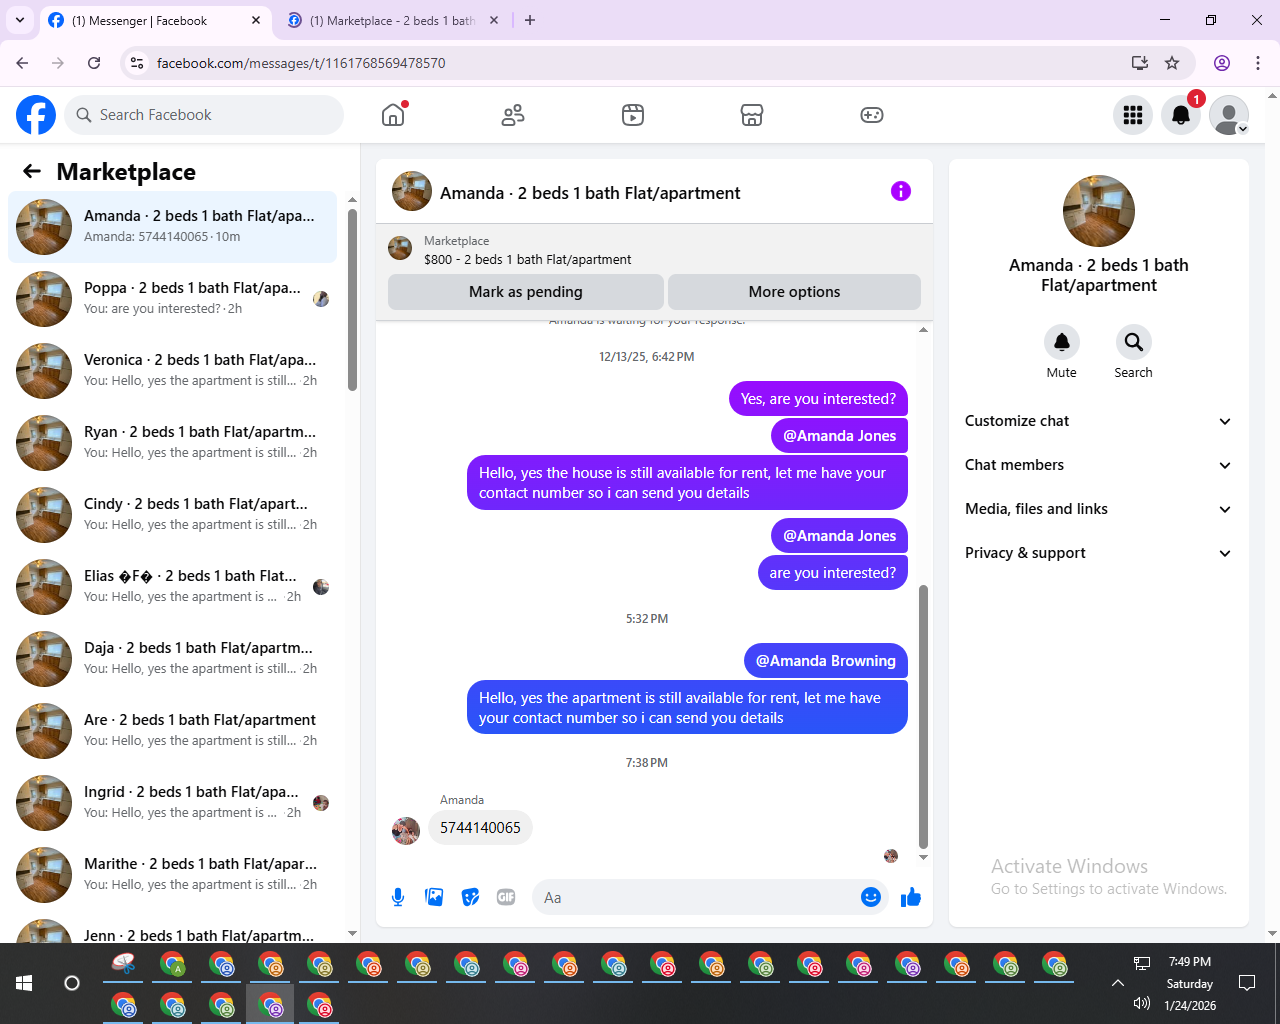This screenshot has height=1024, width=1280.
Task: Click More options button
Action: click(x=794, y=292)
